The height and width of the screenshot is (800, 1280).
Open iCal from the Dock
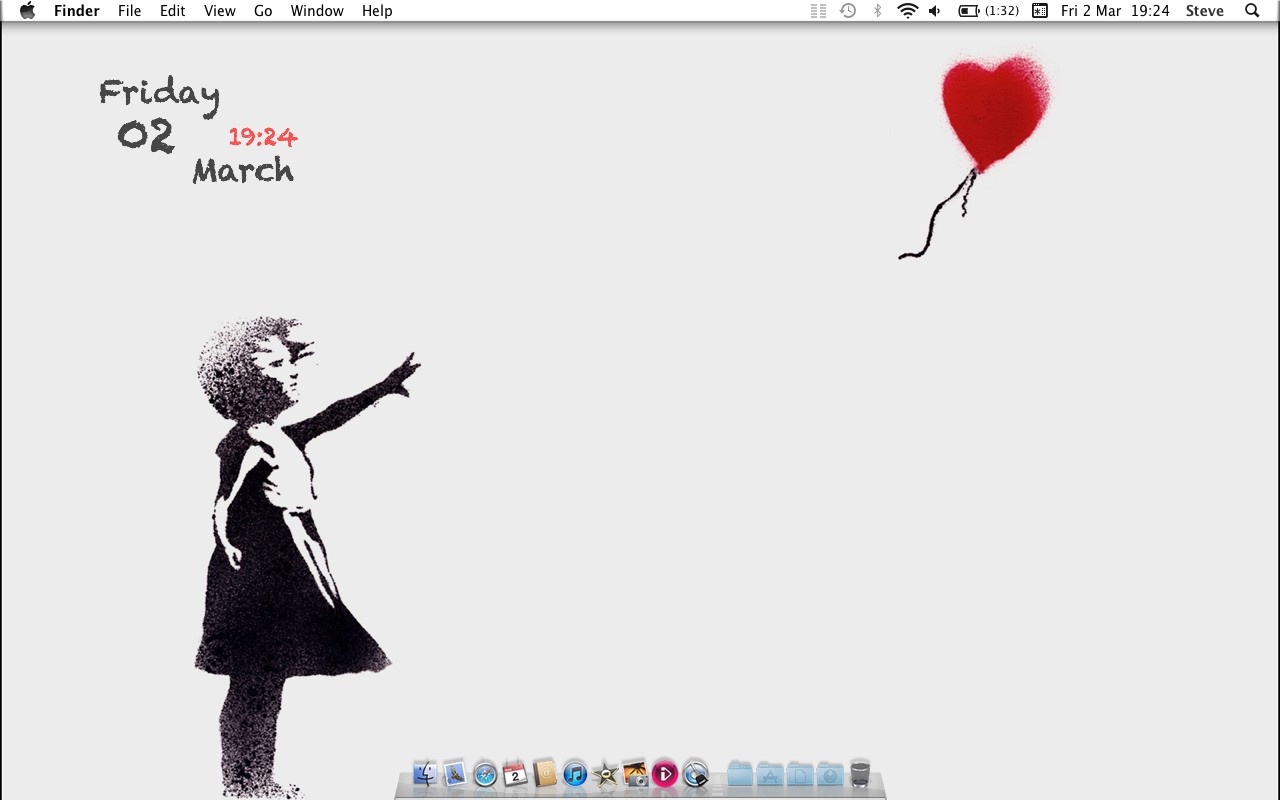515,773
